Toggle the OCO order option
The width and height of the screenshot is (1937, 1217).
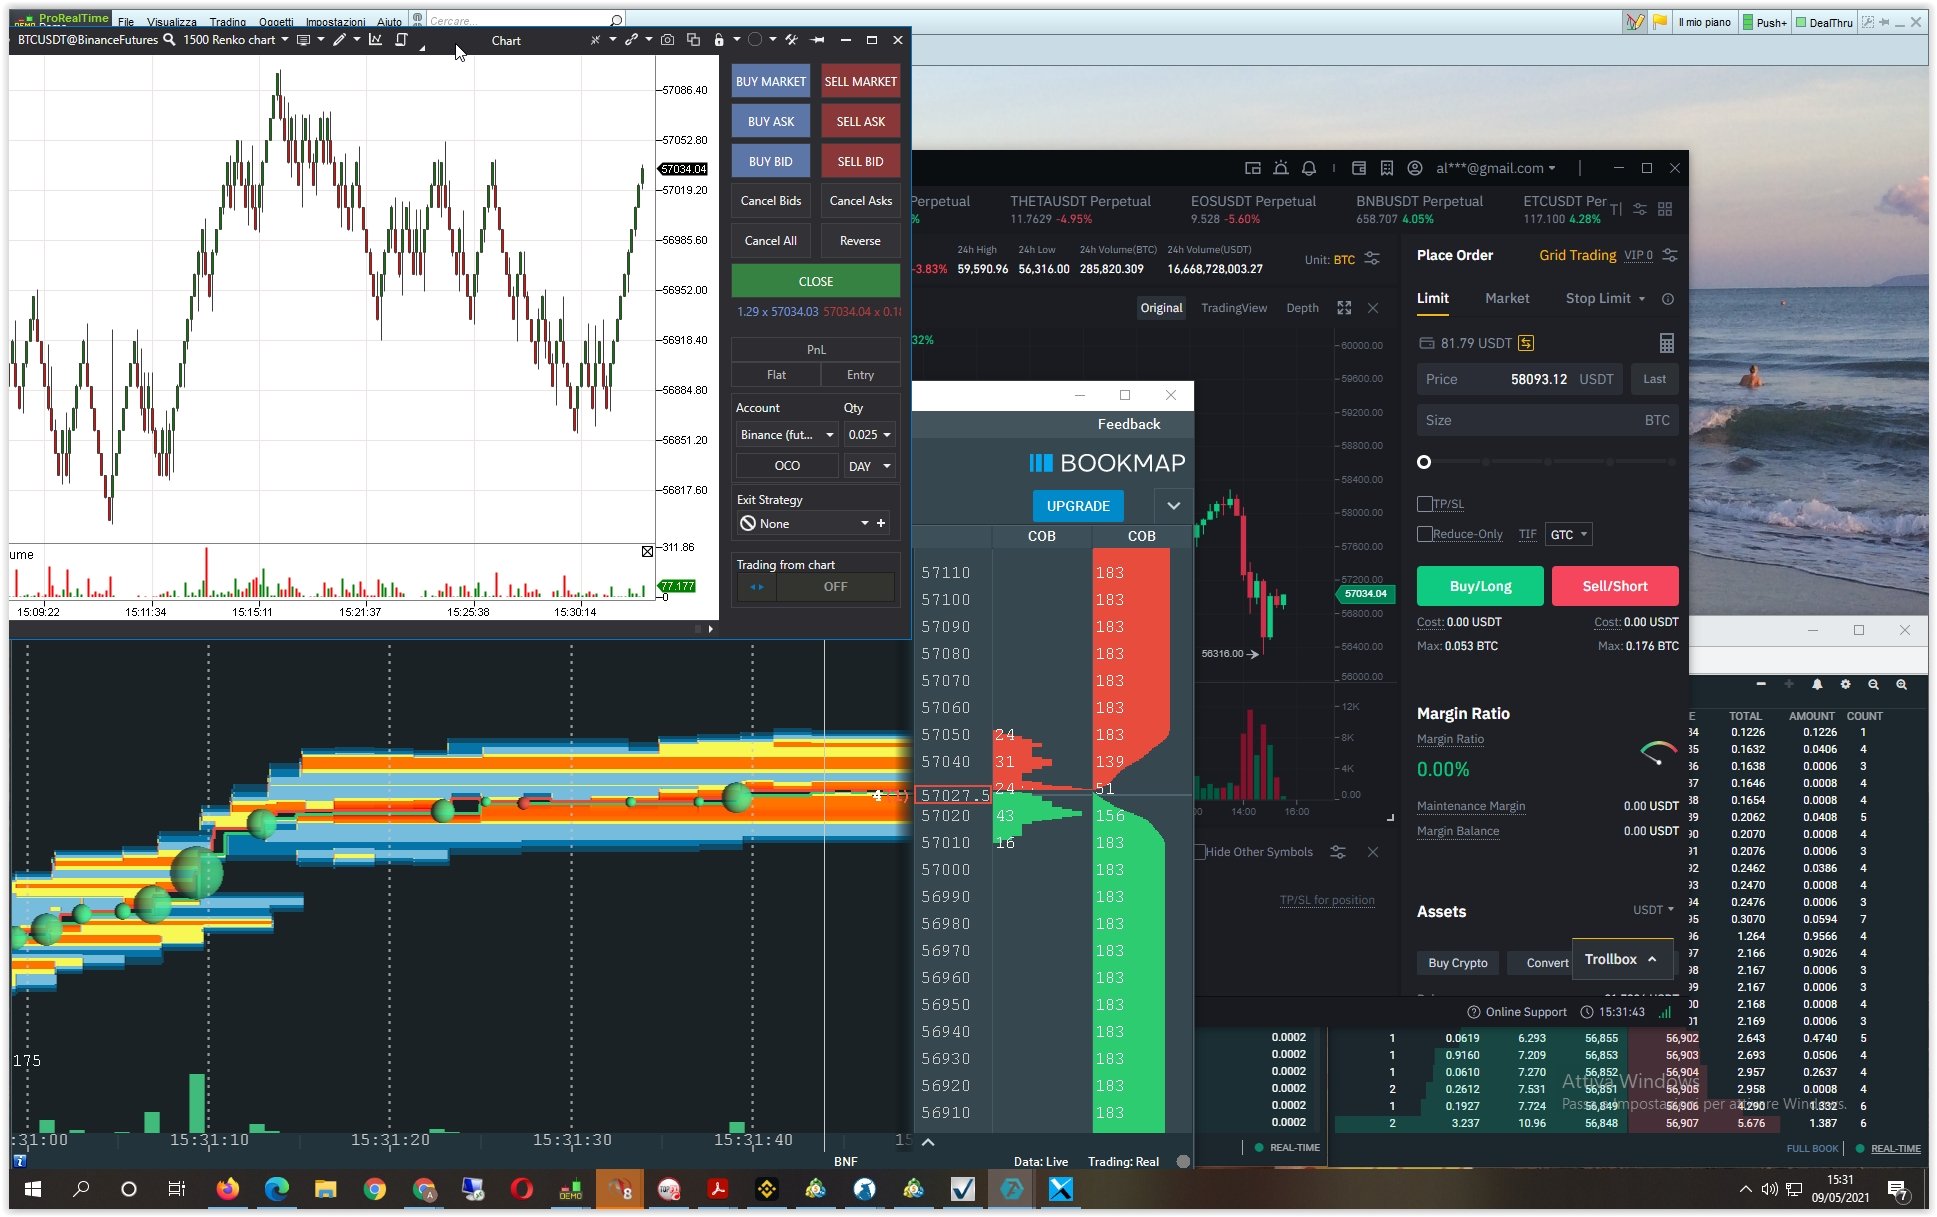(x=787, y=466)
